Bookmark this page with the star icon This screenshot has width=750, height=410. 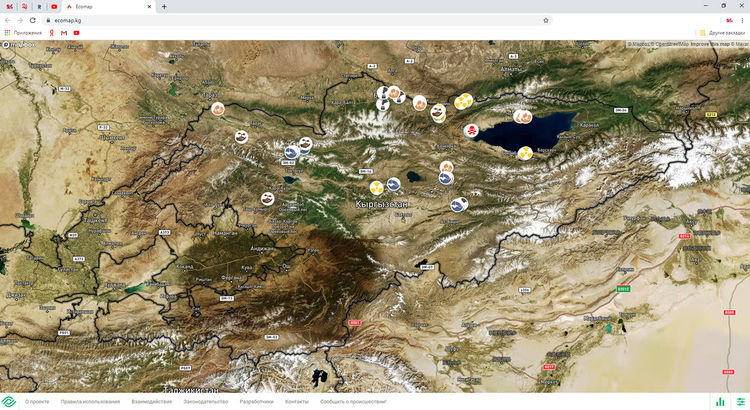(545, 19)
